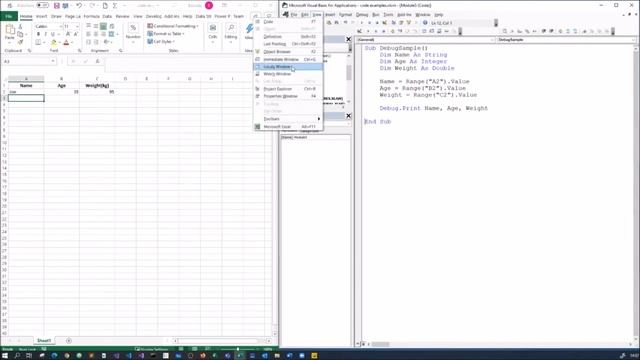Expand the Toolbars submenu in View menu
This screenshot has height=360, width=640.
tap(288, 119)
